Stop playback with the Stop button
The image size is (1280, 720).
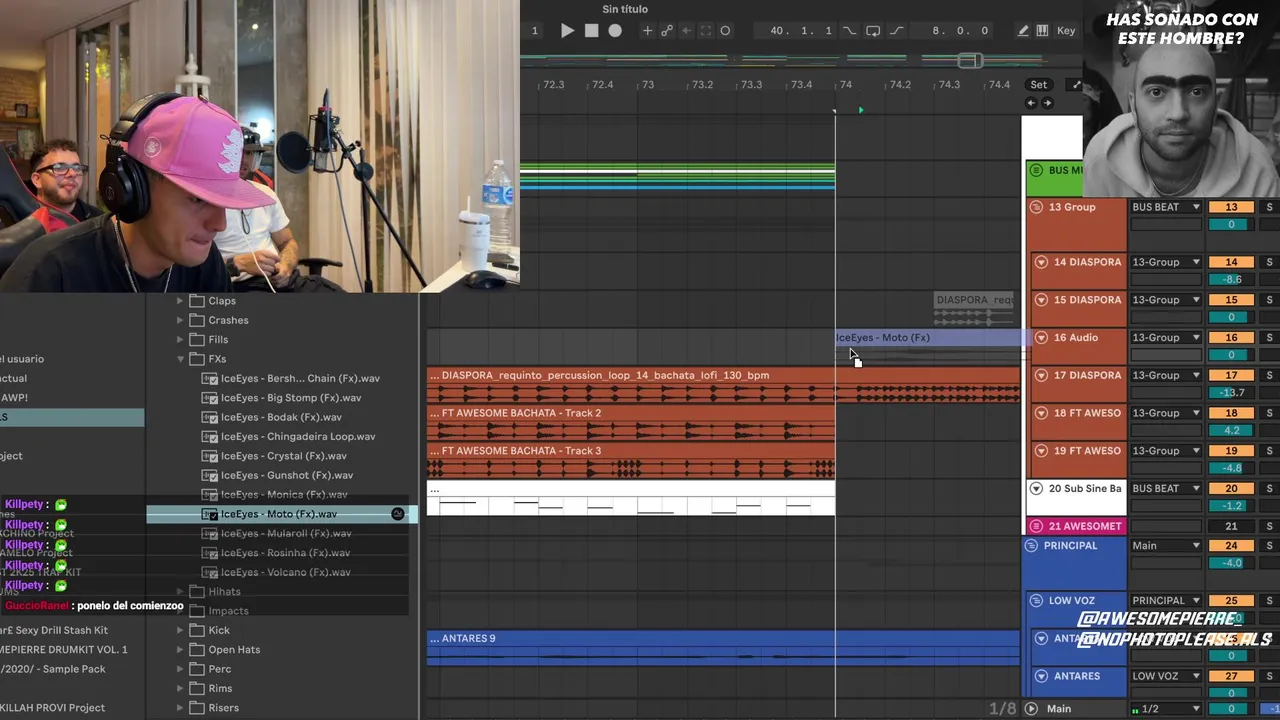591,31
